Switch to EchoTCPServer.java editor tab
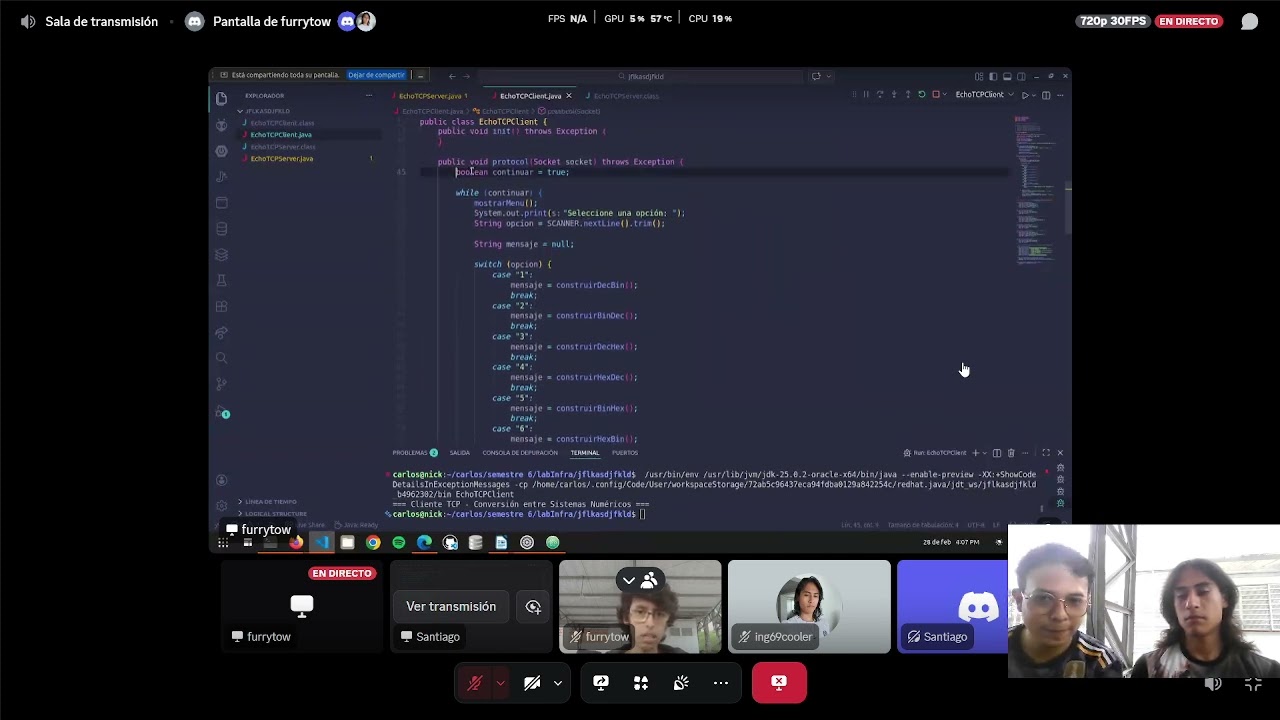The height and width of the screenshot is (720, 1280). tap(430, 96)
